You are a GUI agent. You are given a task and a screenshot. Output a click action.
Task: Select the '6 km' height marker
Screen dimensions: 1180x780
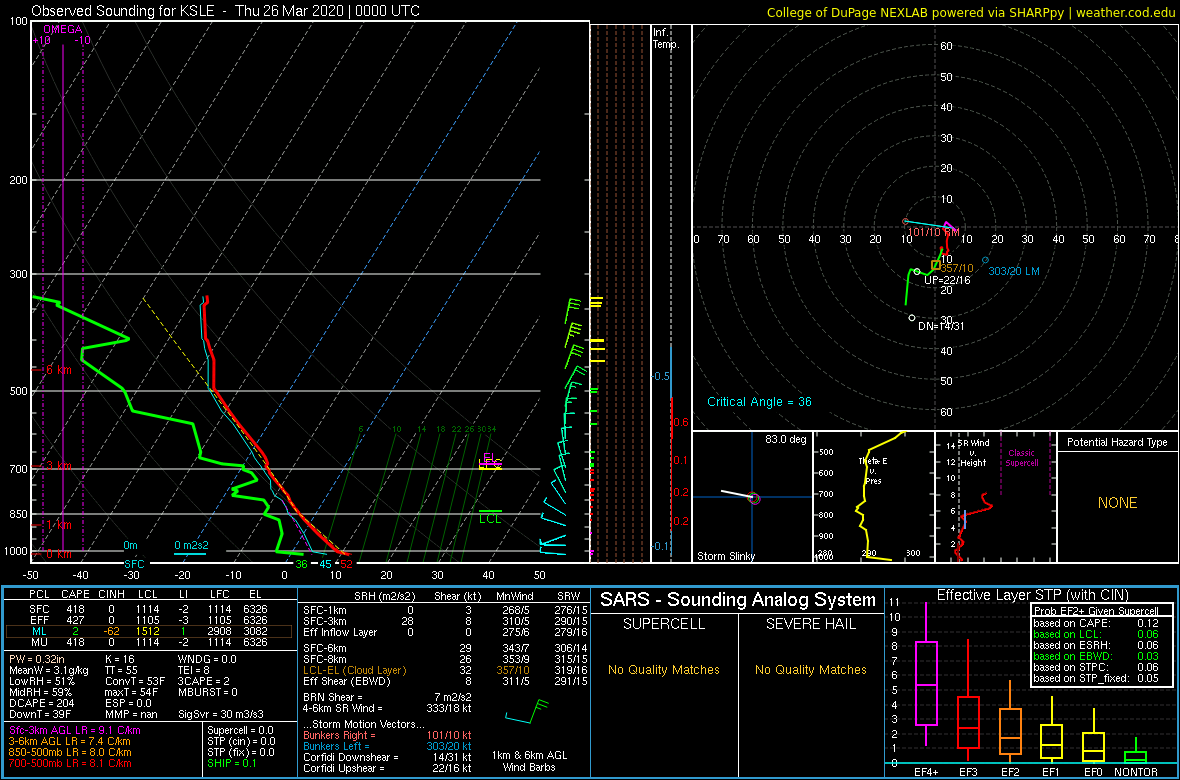[52, 370]
